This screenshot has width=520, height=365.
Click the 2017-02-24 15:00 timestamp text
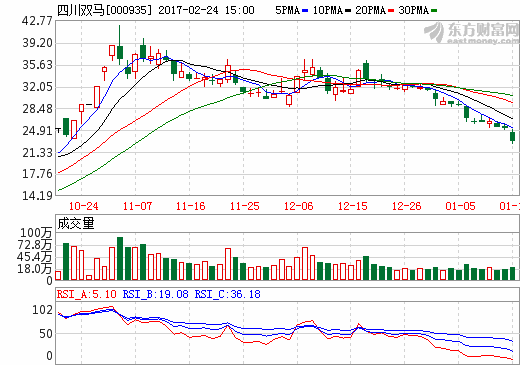(x=206, y=10)
